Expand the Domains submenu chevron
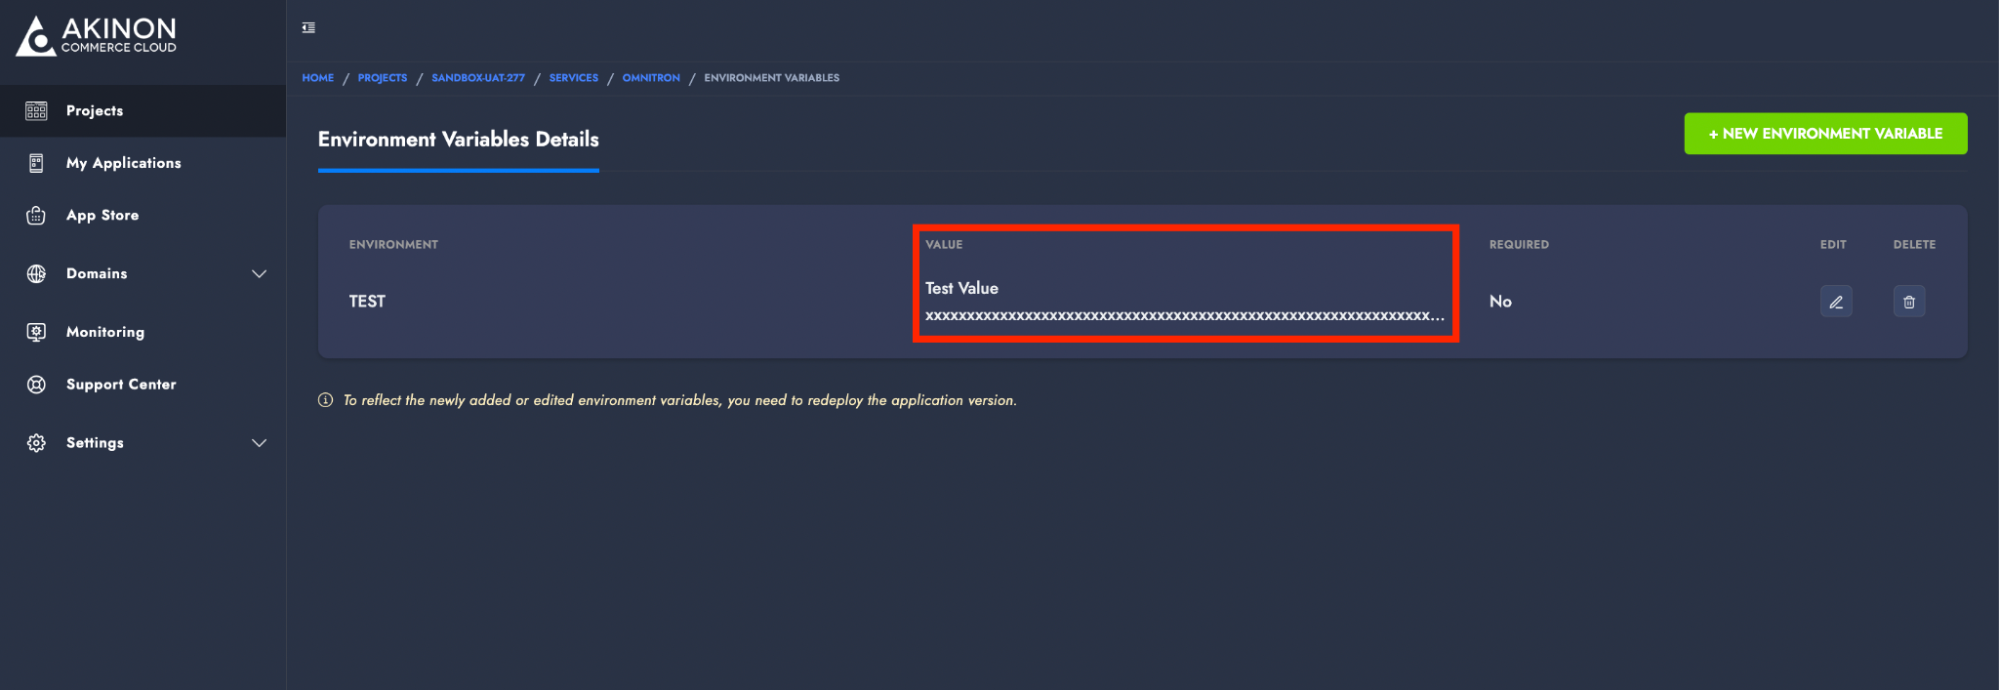This screenshot has width=1999, height=691. pyautogui.click(x=259, y=274)
